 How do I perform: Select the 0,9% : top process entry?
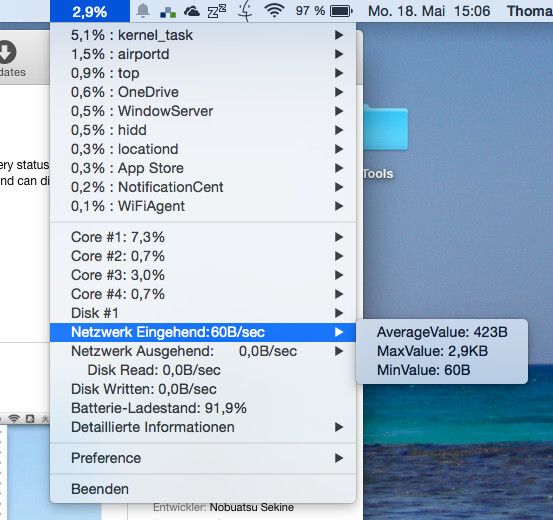tap(203, 73)
